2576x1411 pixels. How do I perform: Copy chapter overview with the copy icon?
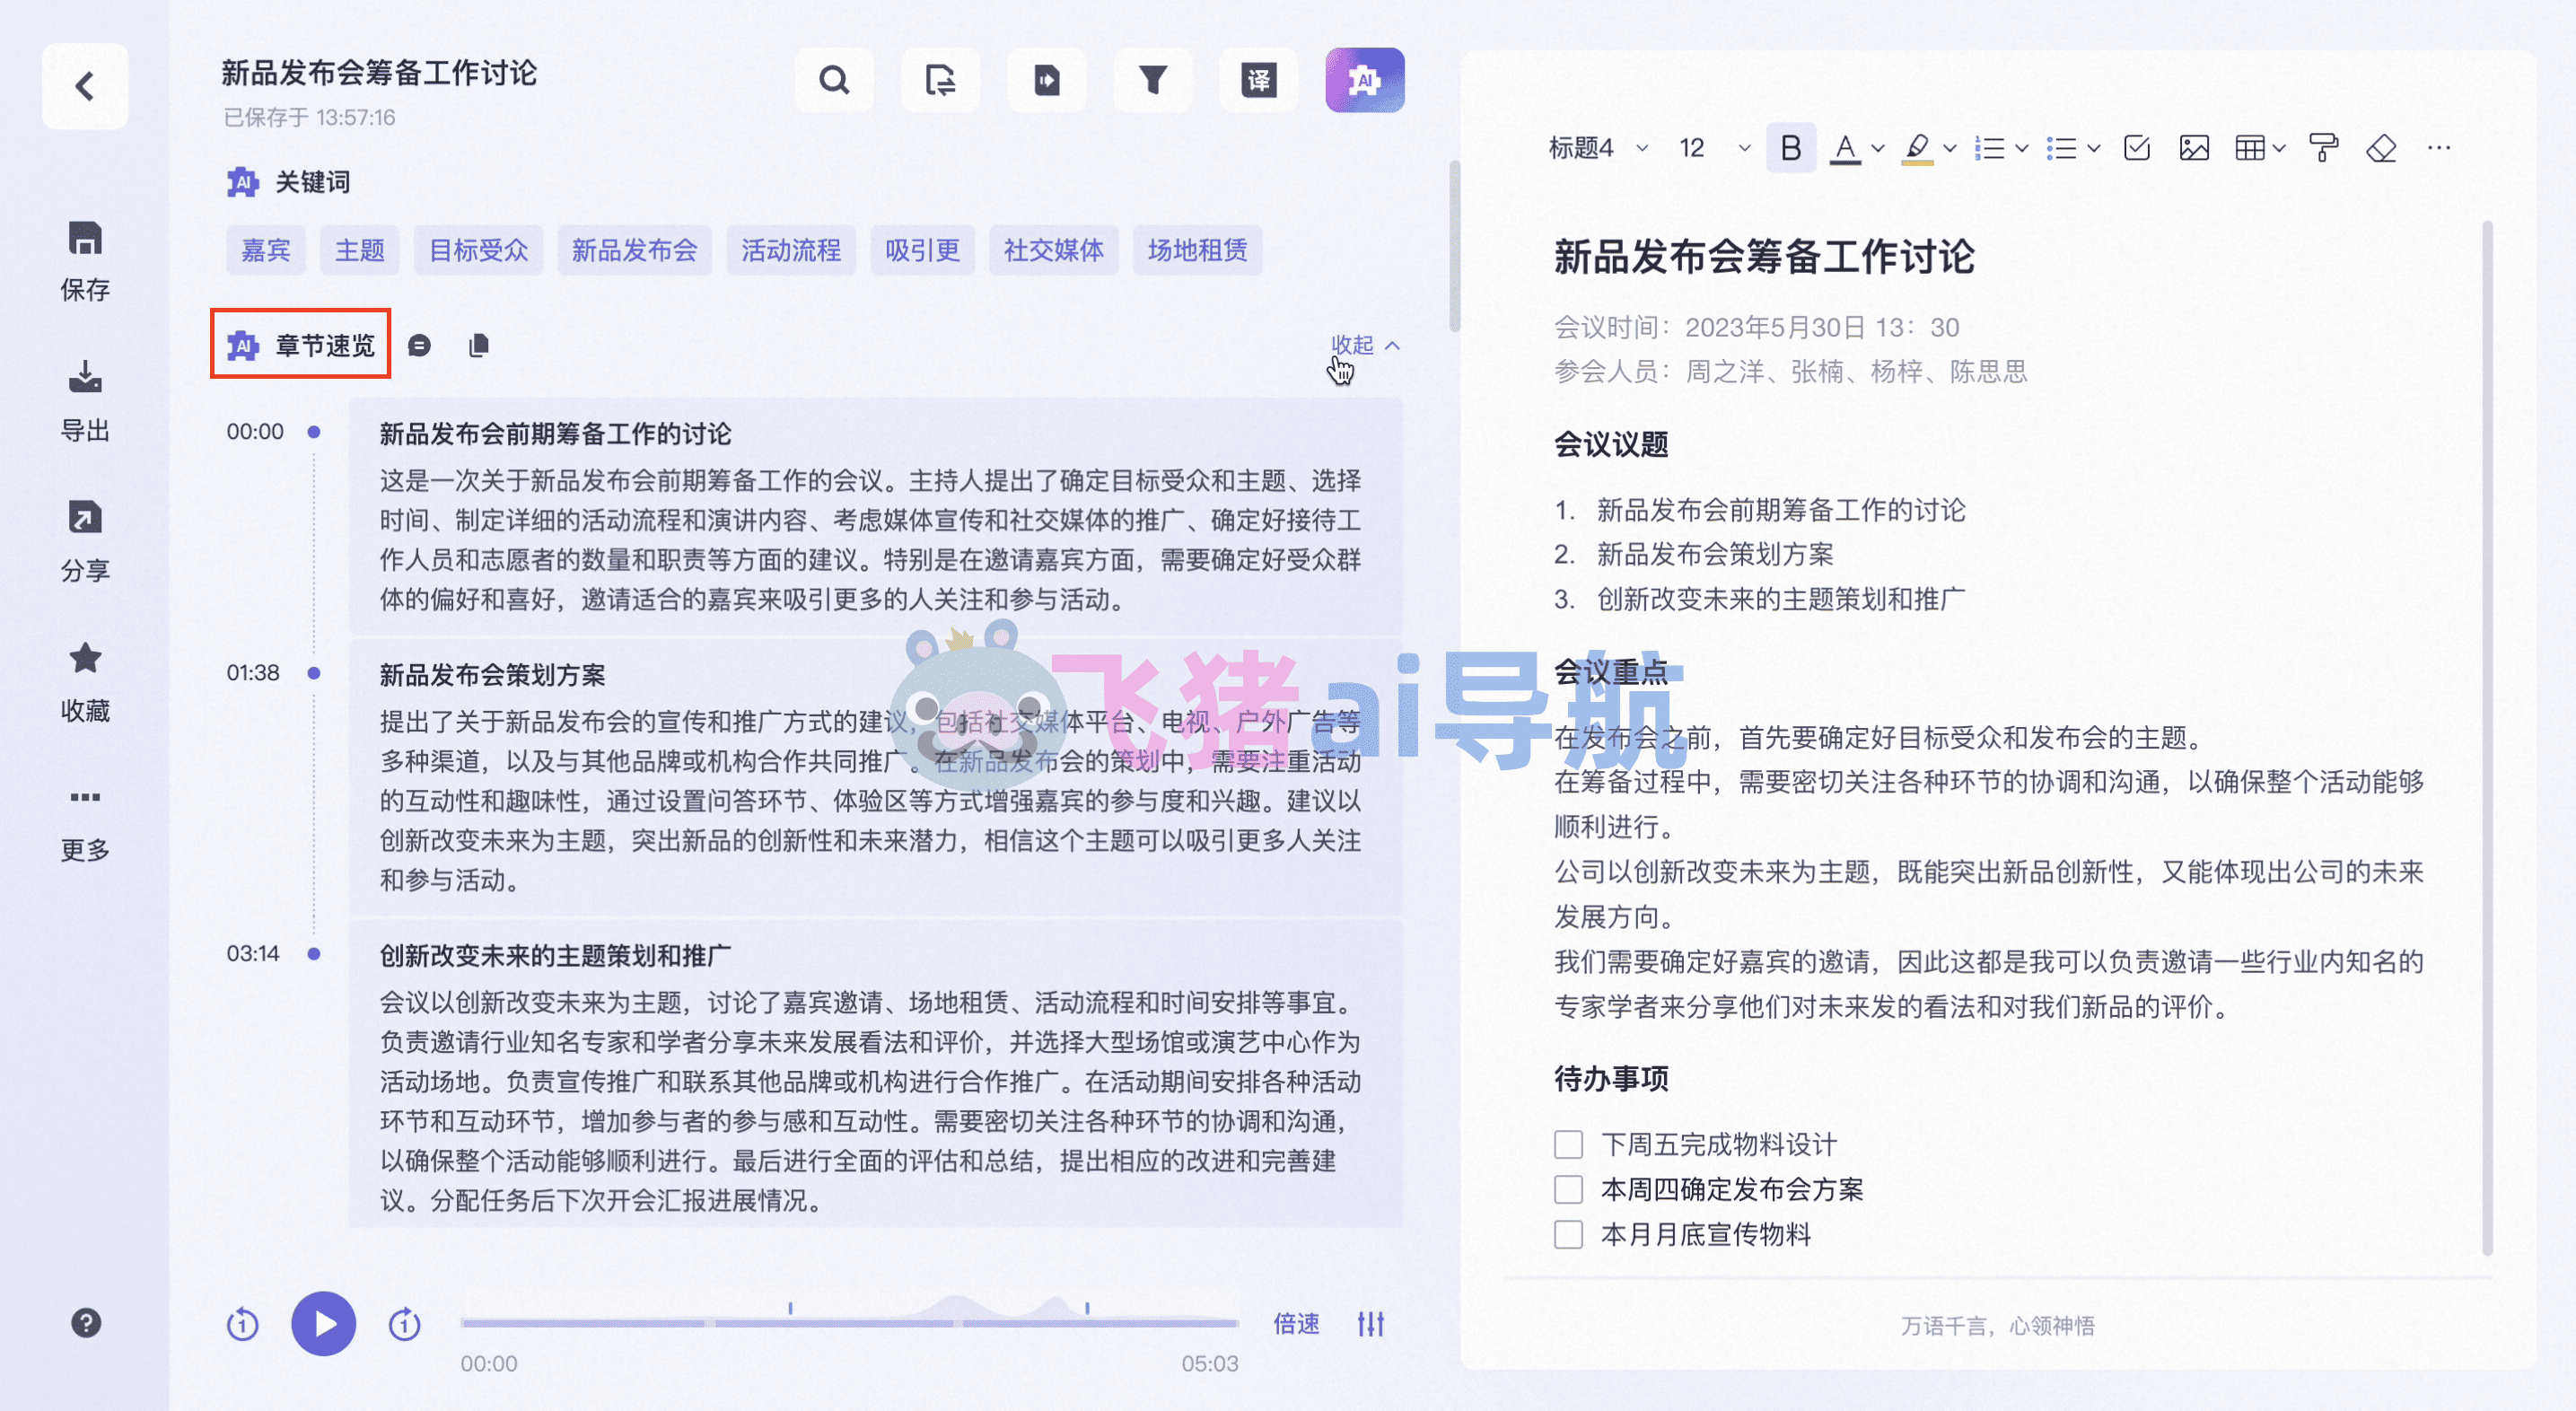[479, 346]
